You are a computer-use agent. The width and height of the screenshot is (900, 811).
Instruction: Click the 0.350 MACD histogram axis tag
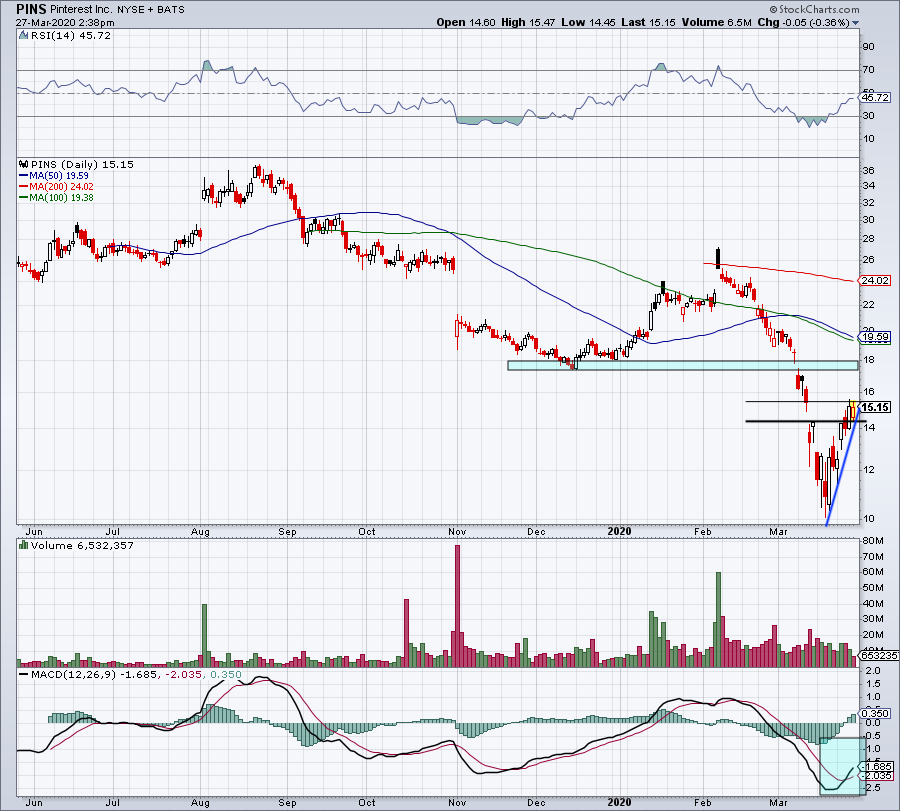(x=876, y=713)
